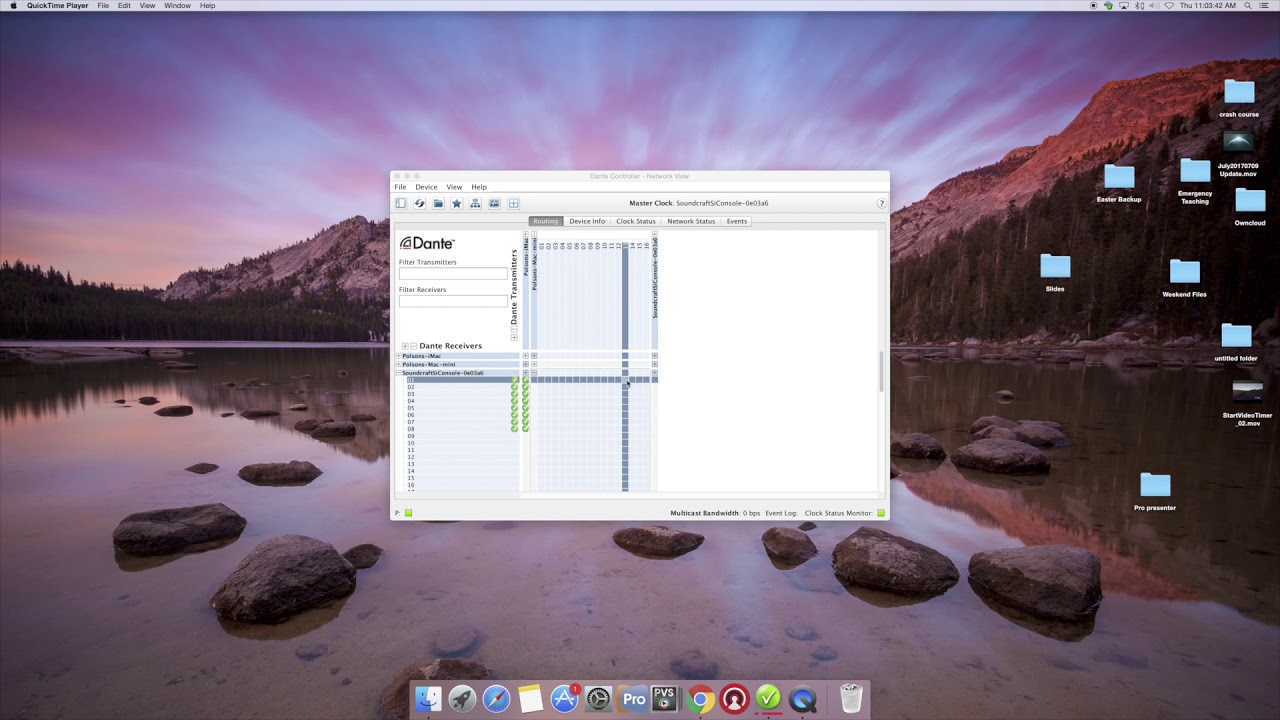
Task: Open System Preferences from the dock
Action: click(598, 699)
